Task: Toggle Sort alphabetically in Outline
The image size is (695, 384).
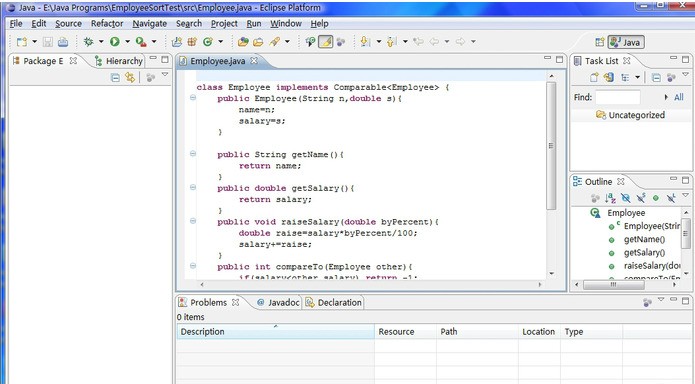Action: (x=610, y=198)
